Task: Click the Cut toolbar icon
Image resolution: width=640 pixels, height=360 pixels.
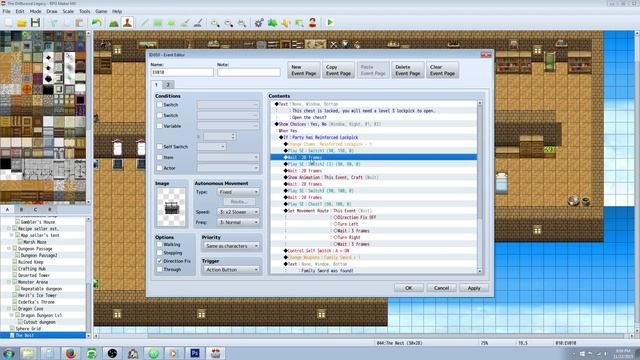Action: (x=53, y=23)
